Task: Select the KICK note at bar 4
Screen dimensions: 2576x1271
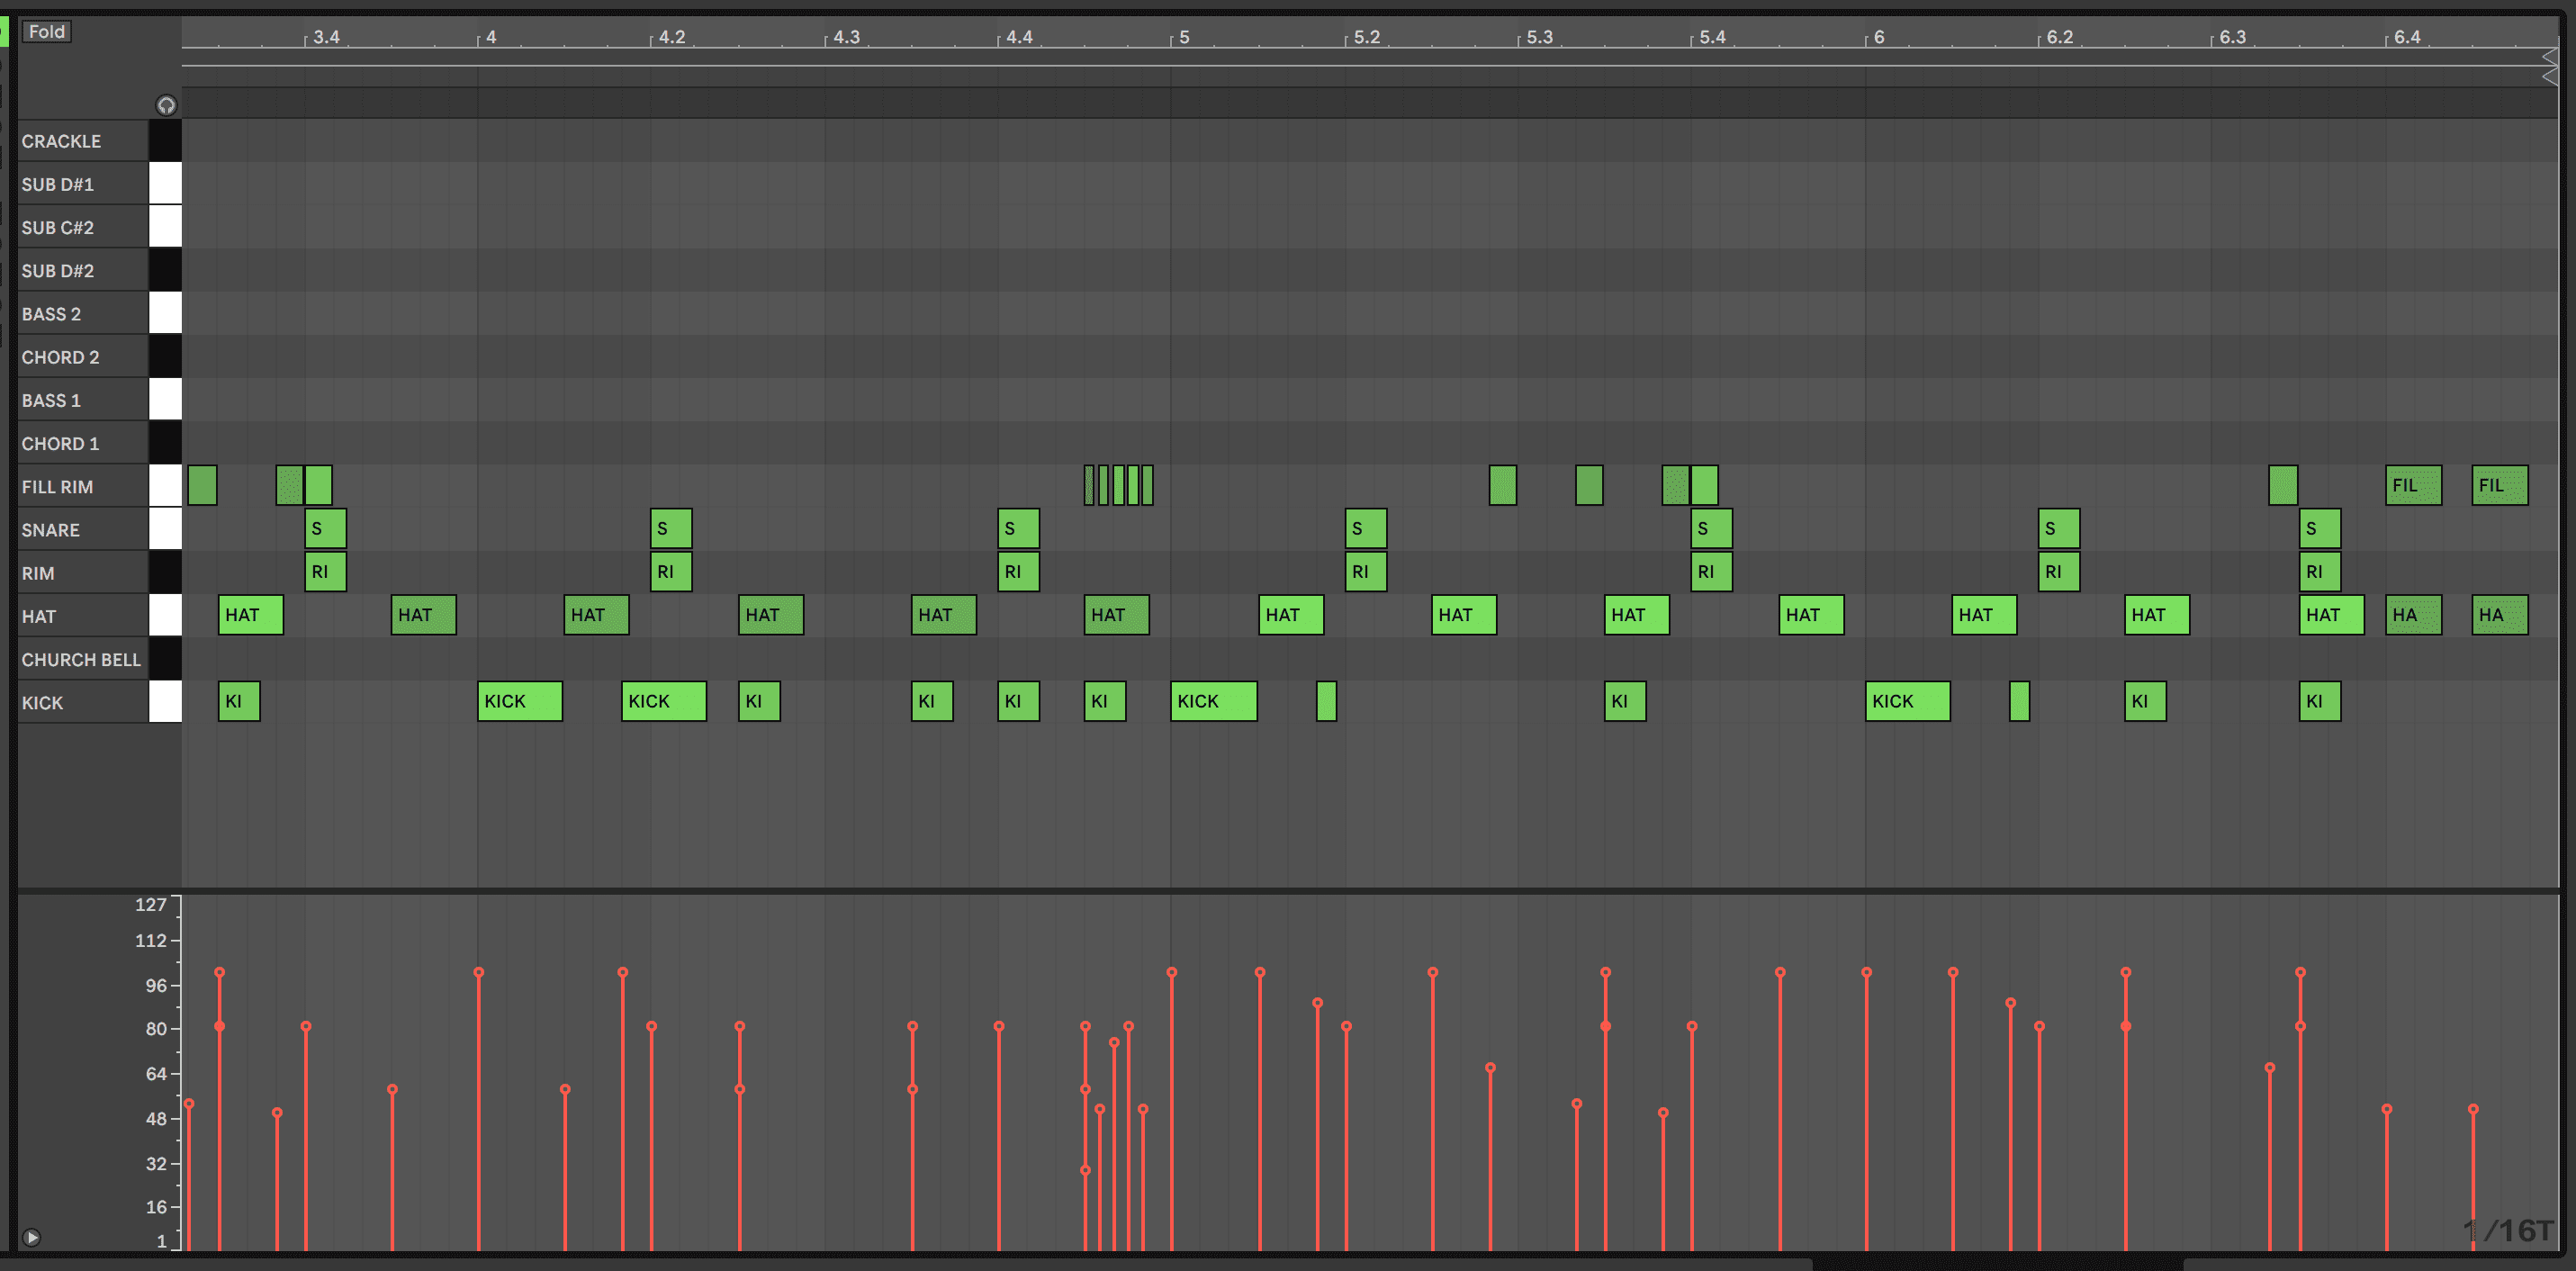Action: click(x=519, y=701)
